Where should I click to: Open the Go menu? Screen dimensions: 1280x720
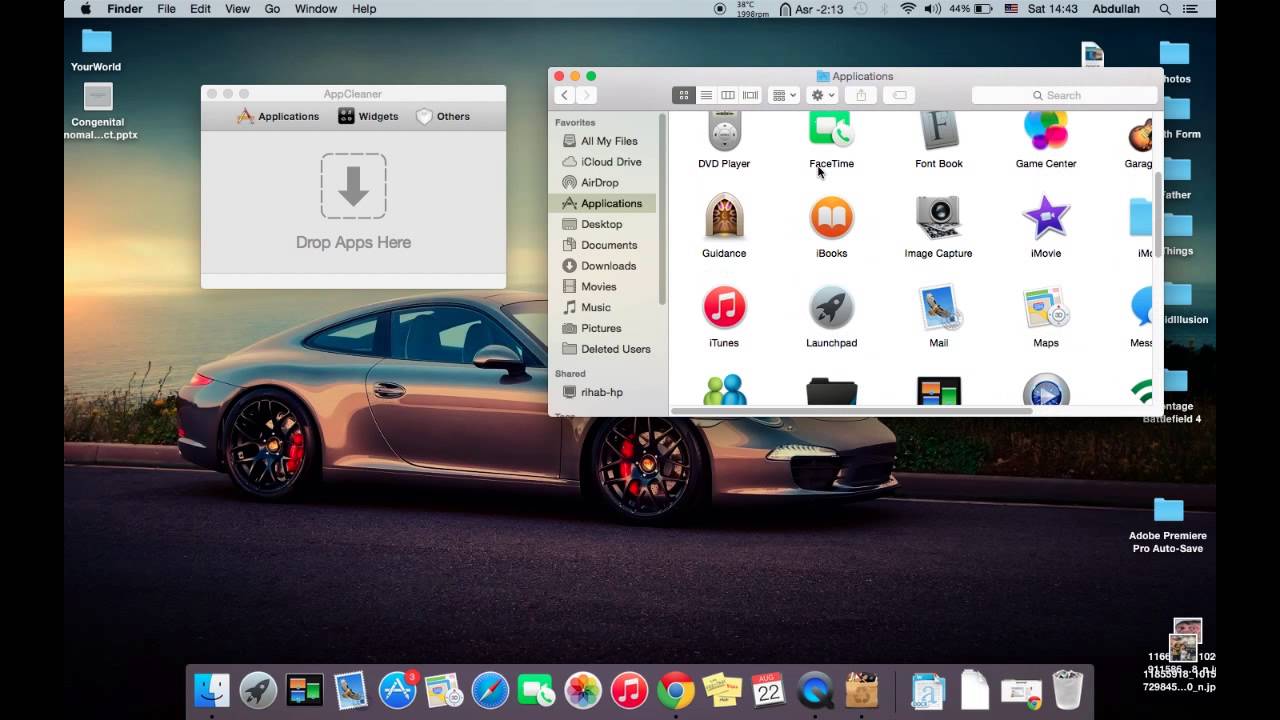point(272,9)
